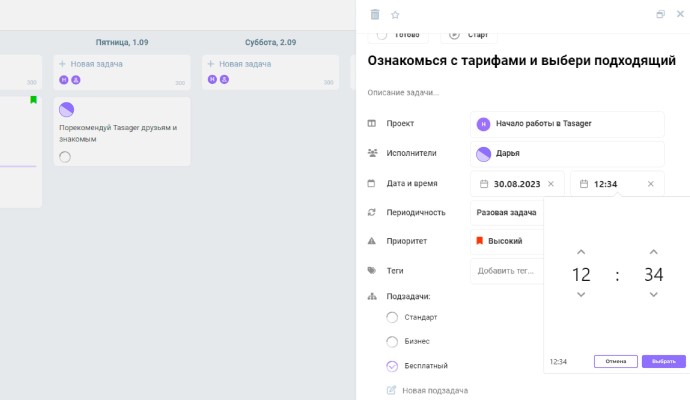The height and width of the screenshot is (400, 690).
Task: Star the task as favorite
Action: click(395, 15)
